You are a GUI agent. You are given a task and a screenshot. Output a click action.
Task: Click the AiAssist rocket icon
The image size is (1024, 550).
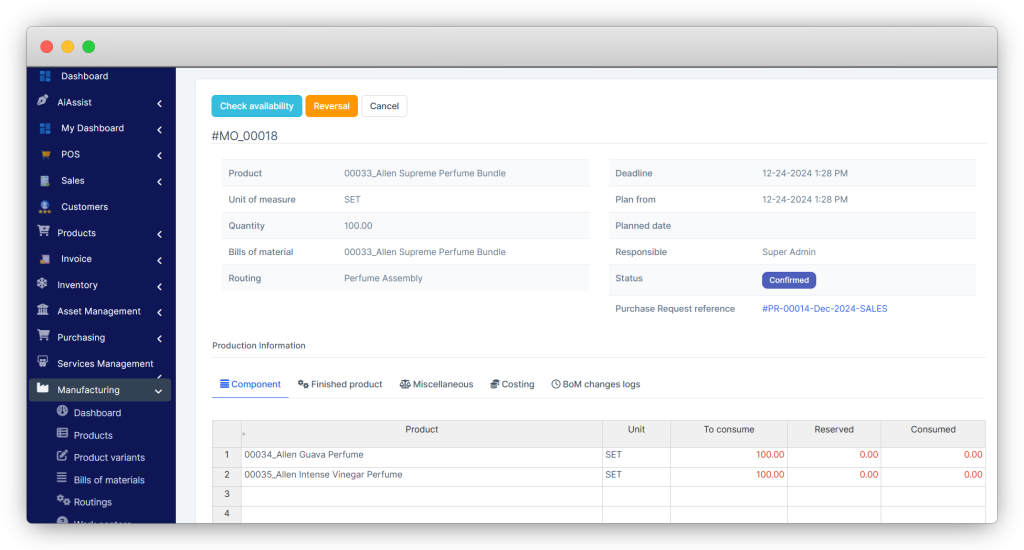point(43,102)
